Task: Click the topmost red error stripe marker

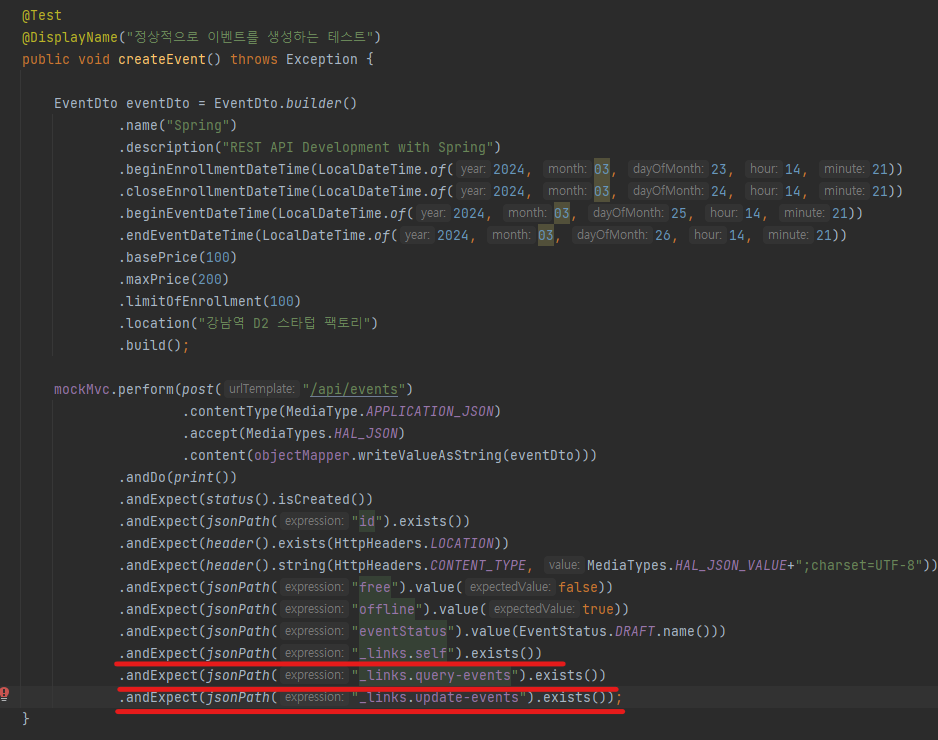Action: (340, 662)
